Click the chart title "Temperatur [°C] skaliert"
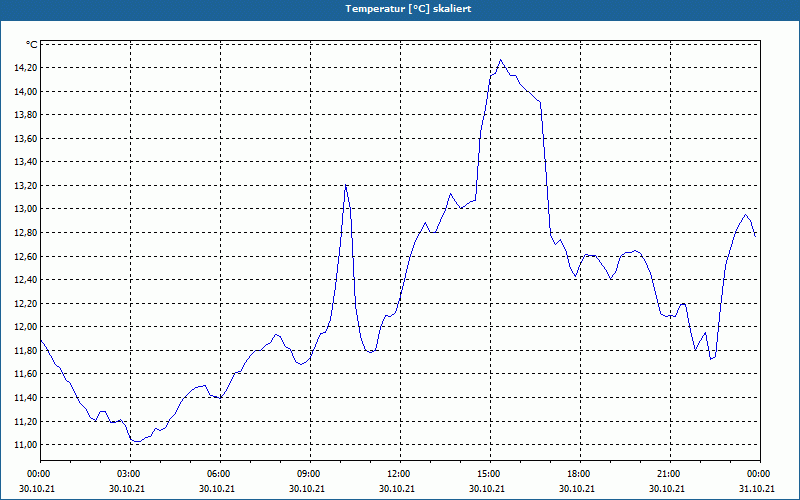Image resolution: width=800 pixels, height=500 pixels. click(408, 9)
